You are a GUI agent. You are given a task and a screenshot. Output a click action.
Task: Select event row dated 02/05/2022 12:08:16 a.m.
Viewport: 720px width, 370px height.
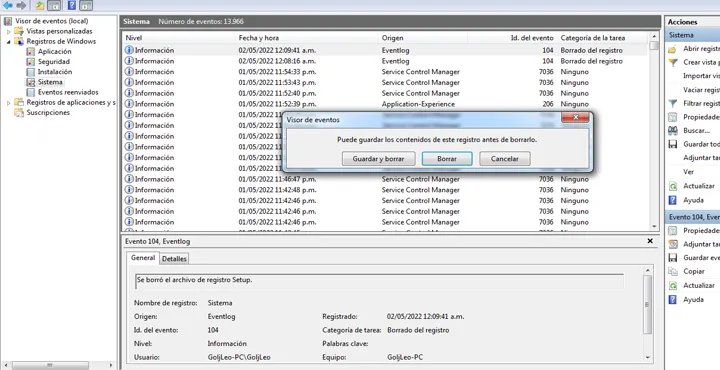pos(385,61)
